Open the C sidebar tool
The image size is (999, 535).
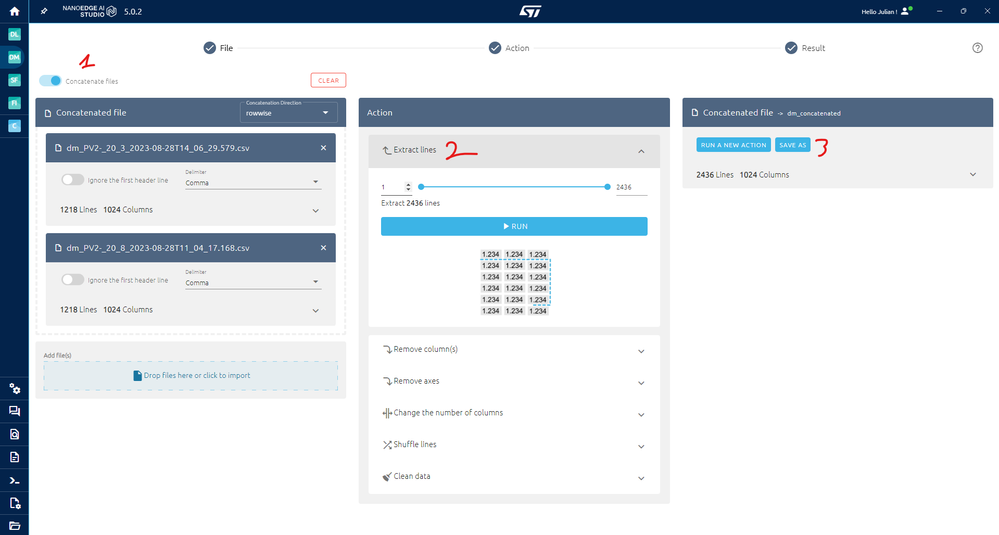[14, 126]
